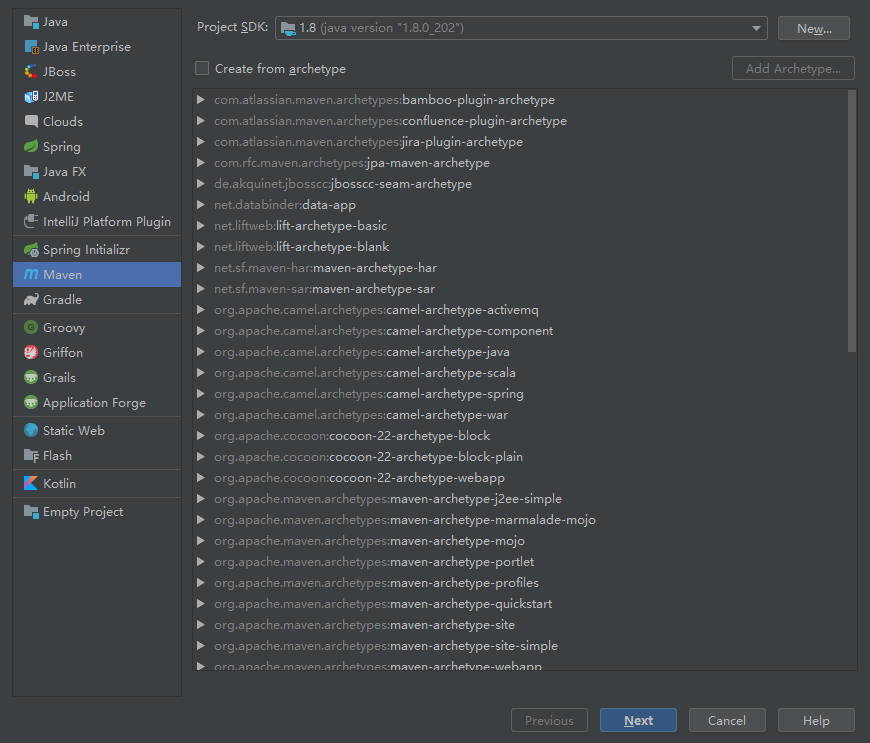Select Spring Initializr label

pyautogui.click(x=87, y=250)
